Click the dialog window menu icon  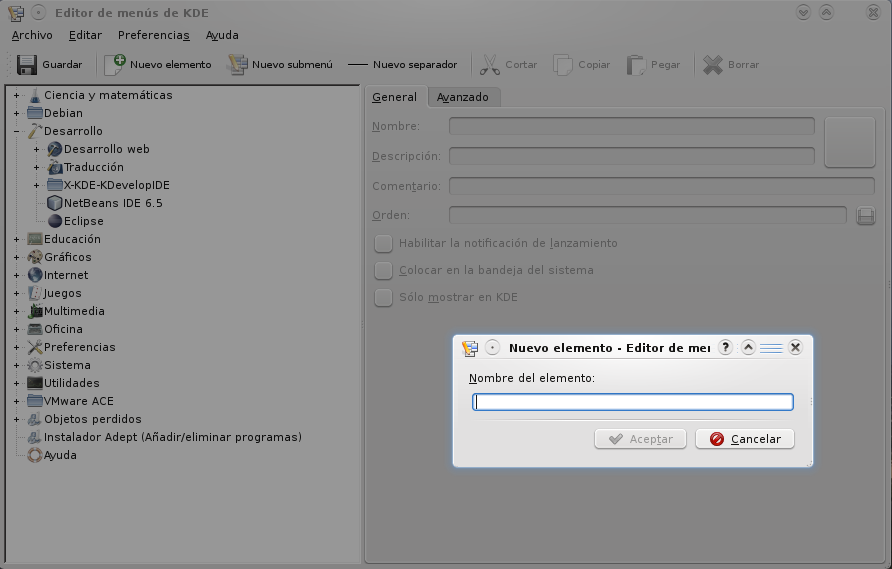[x=470, y=348]
